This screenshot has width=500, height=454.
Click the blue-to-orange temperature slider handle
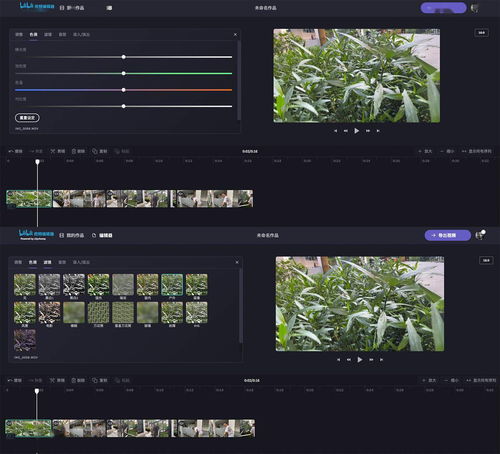[124, 90]
